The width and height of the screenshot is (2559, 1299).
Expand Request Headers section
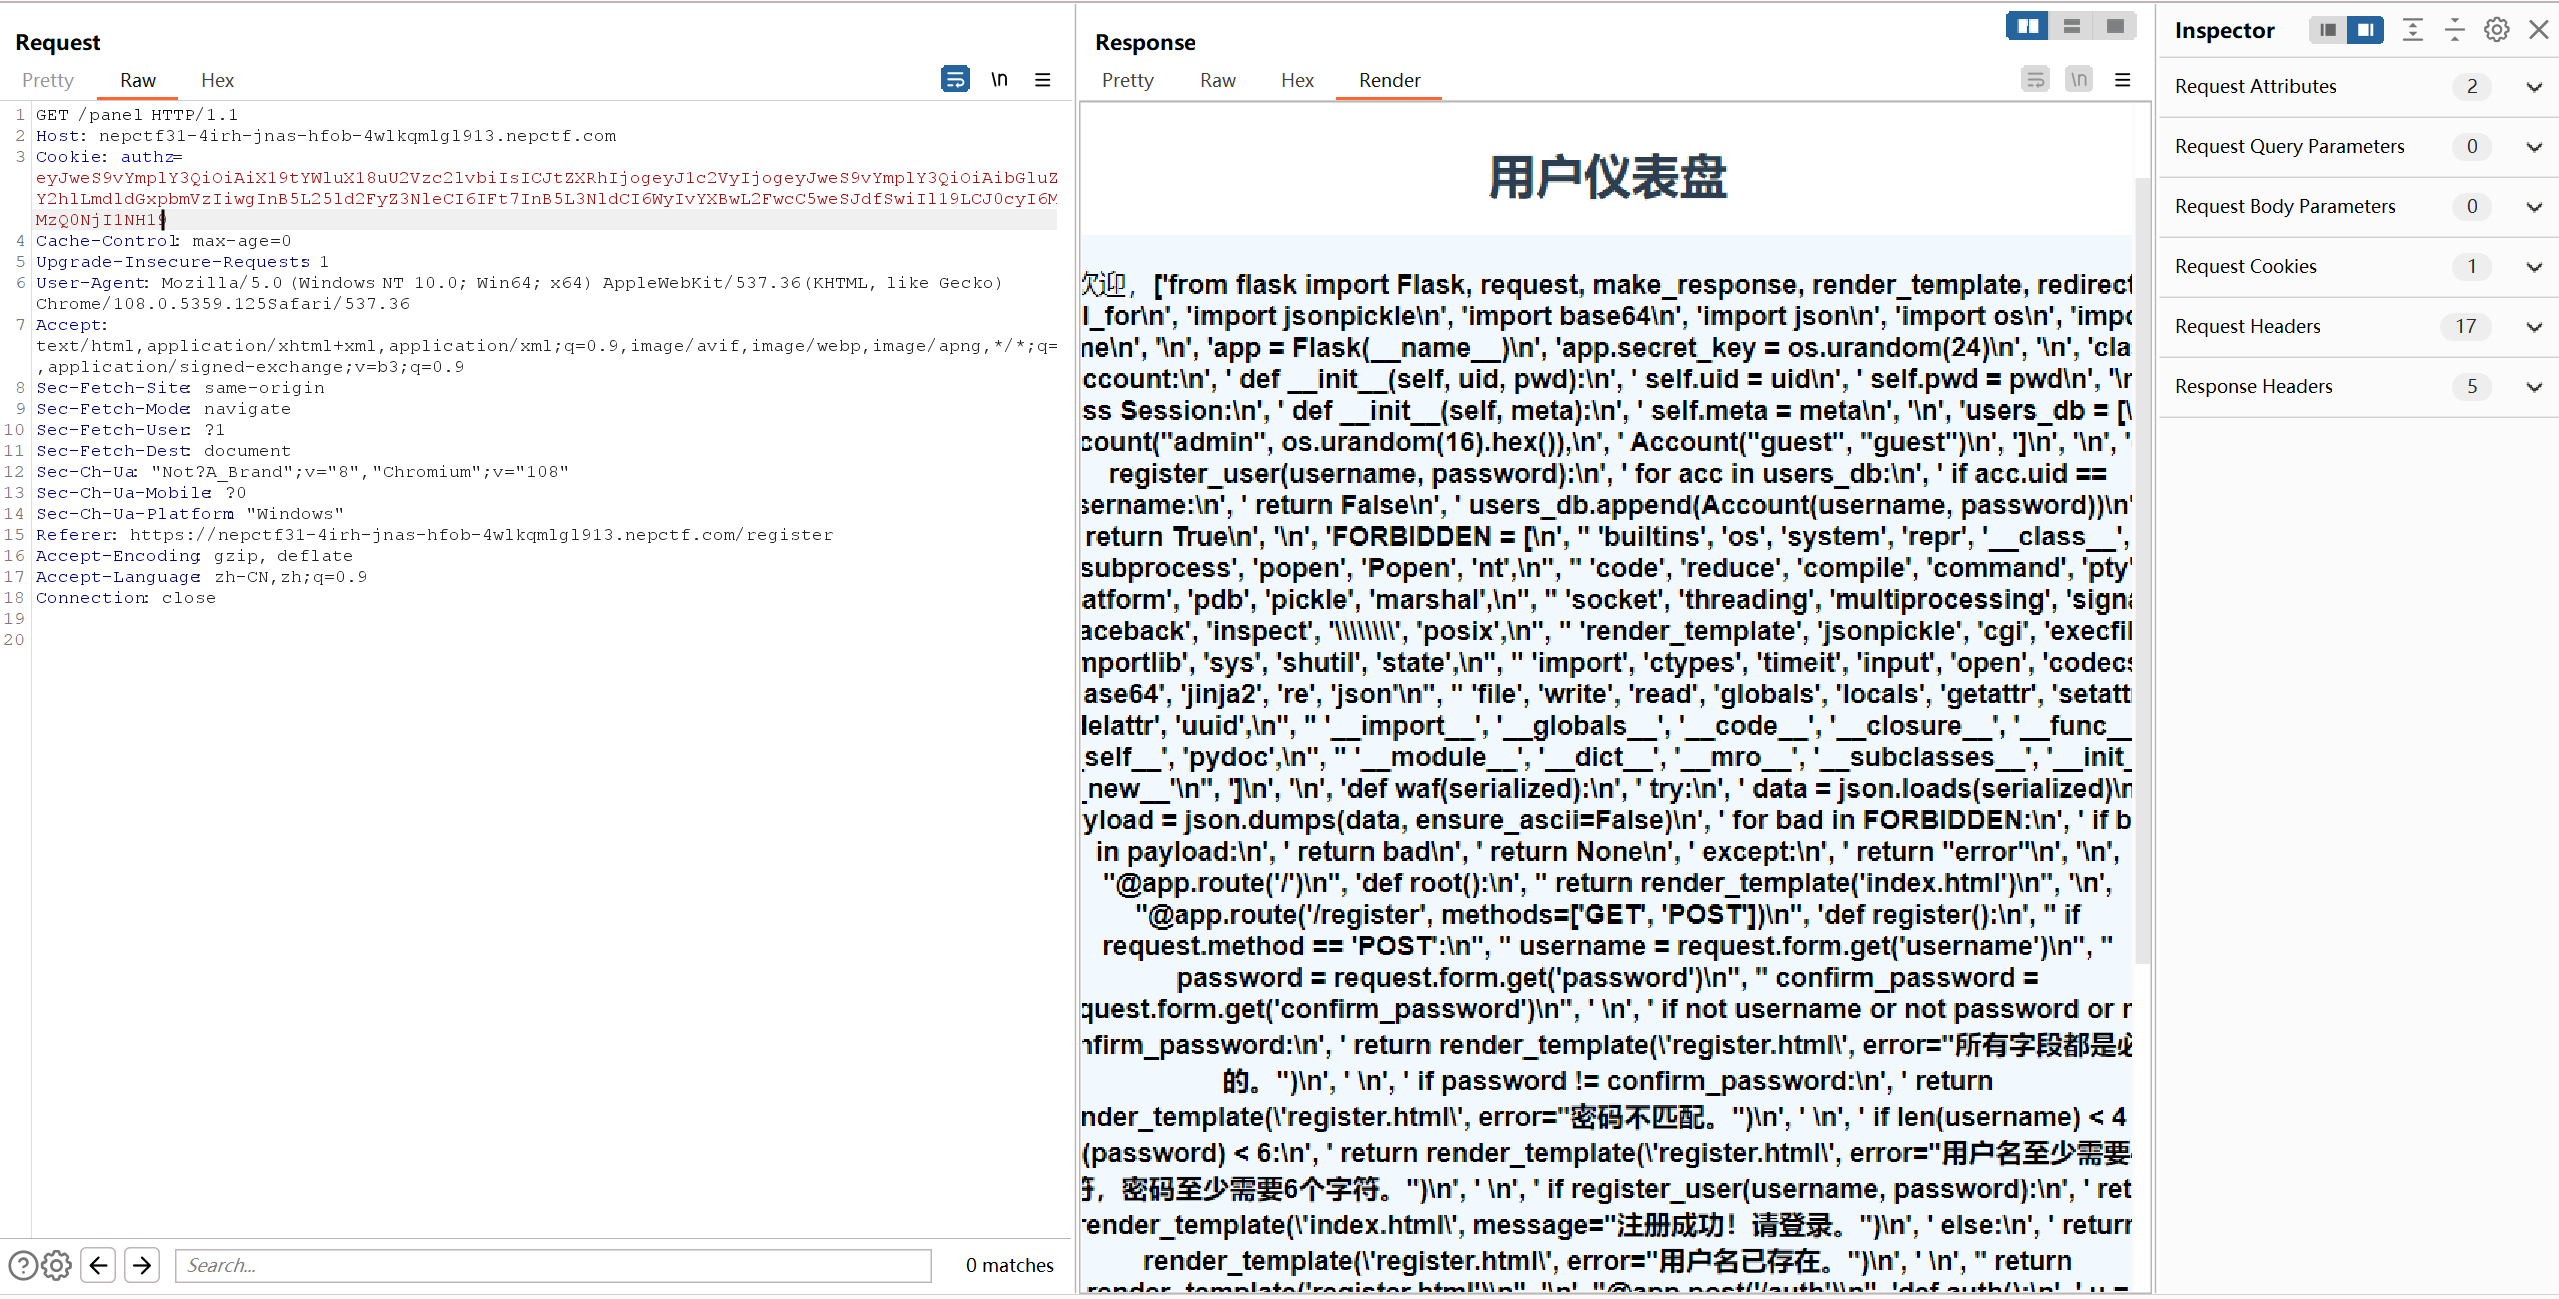[2534, 327]
